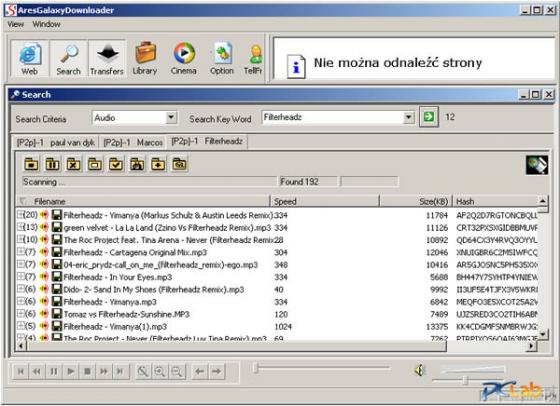Click the horizontal scrollbar right arrow
The height and width of the screenshot is (406, 560).
(x=532, y=346)
